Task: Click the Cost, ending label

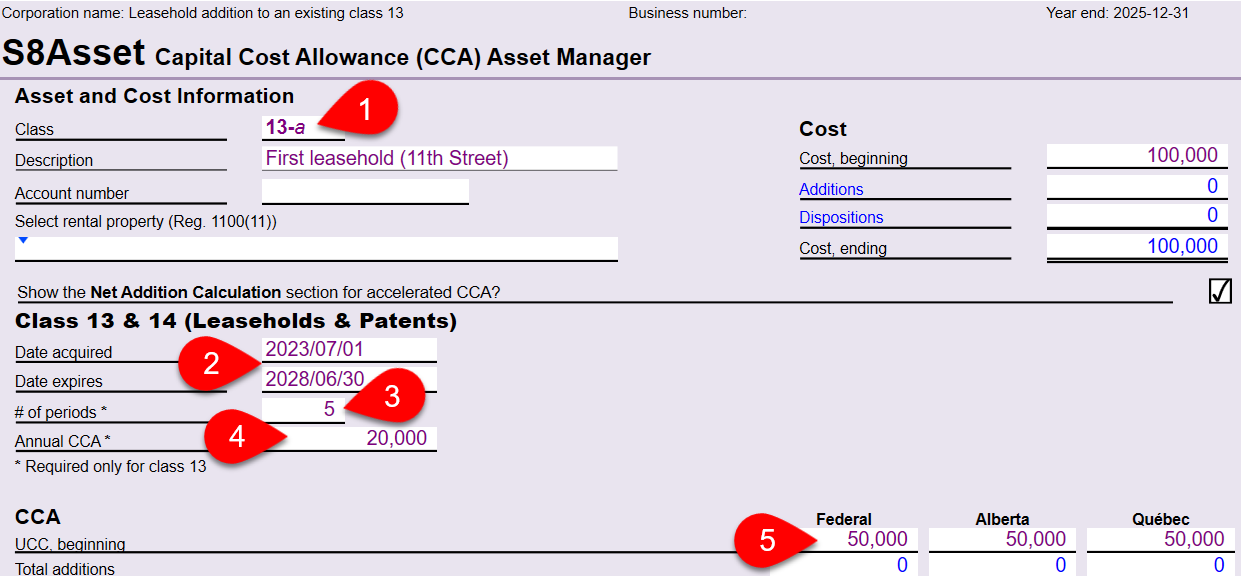Action: (843, 248)
